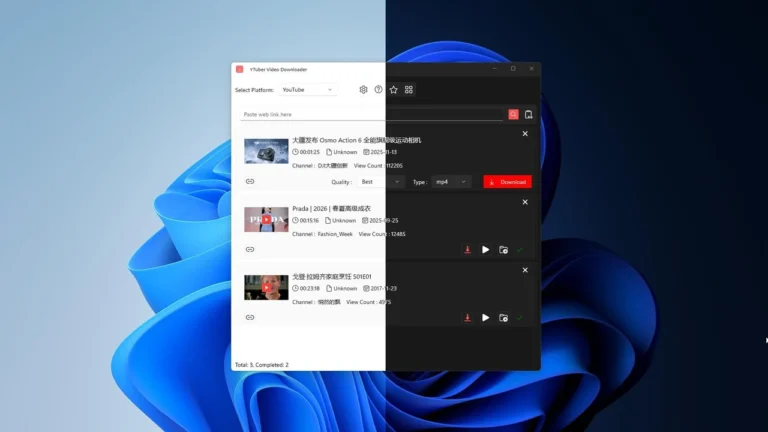Remove the Osmo Action 6 item

tap(525, 134)
